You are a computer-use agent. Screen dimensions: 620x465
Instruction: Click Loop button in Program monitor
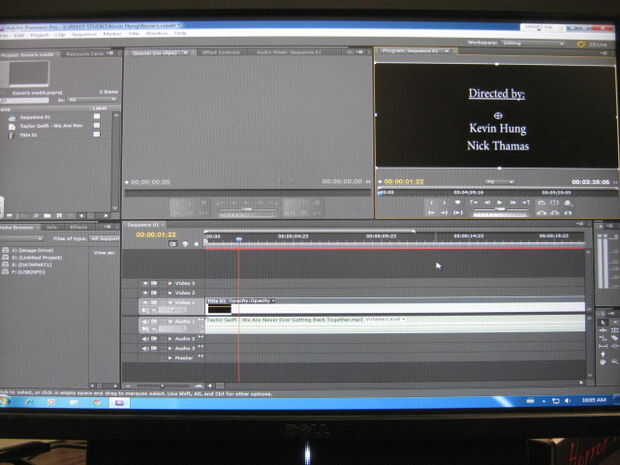pyautogui.click(x=541, y=202)
